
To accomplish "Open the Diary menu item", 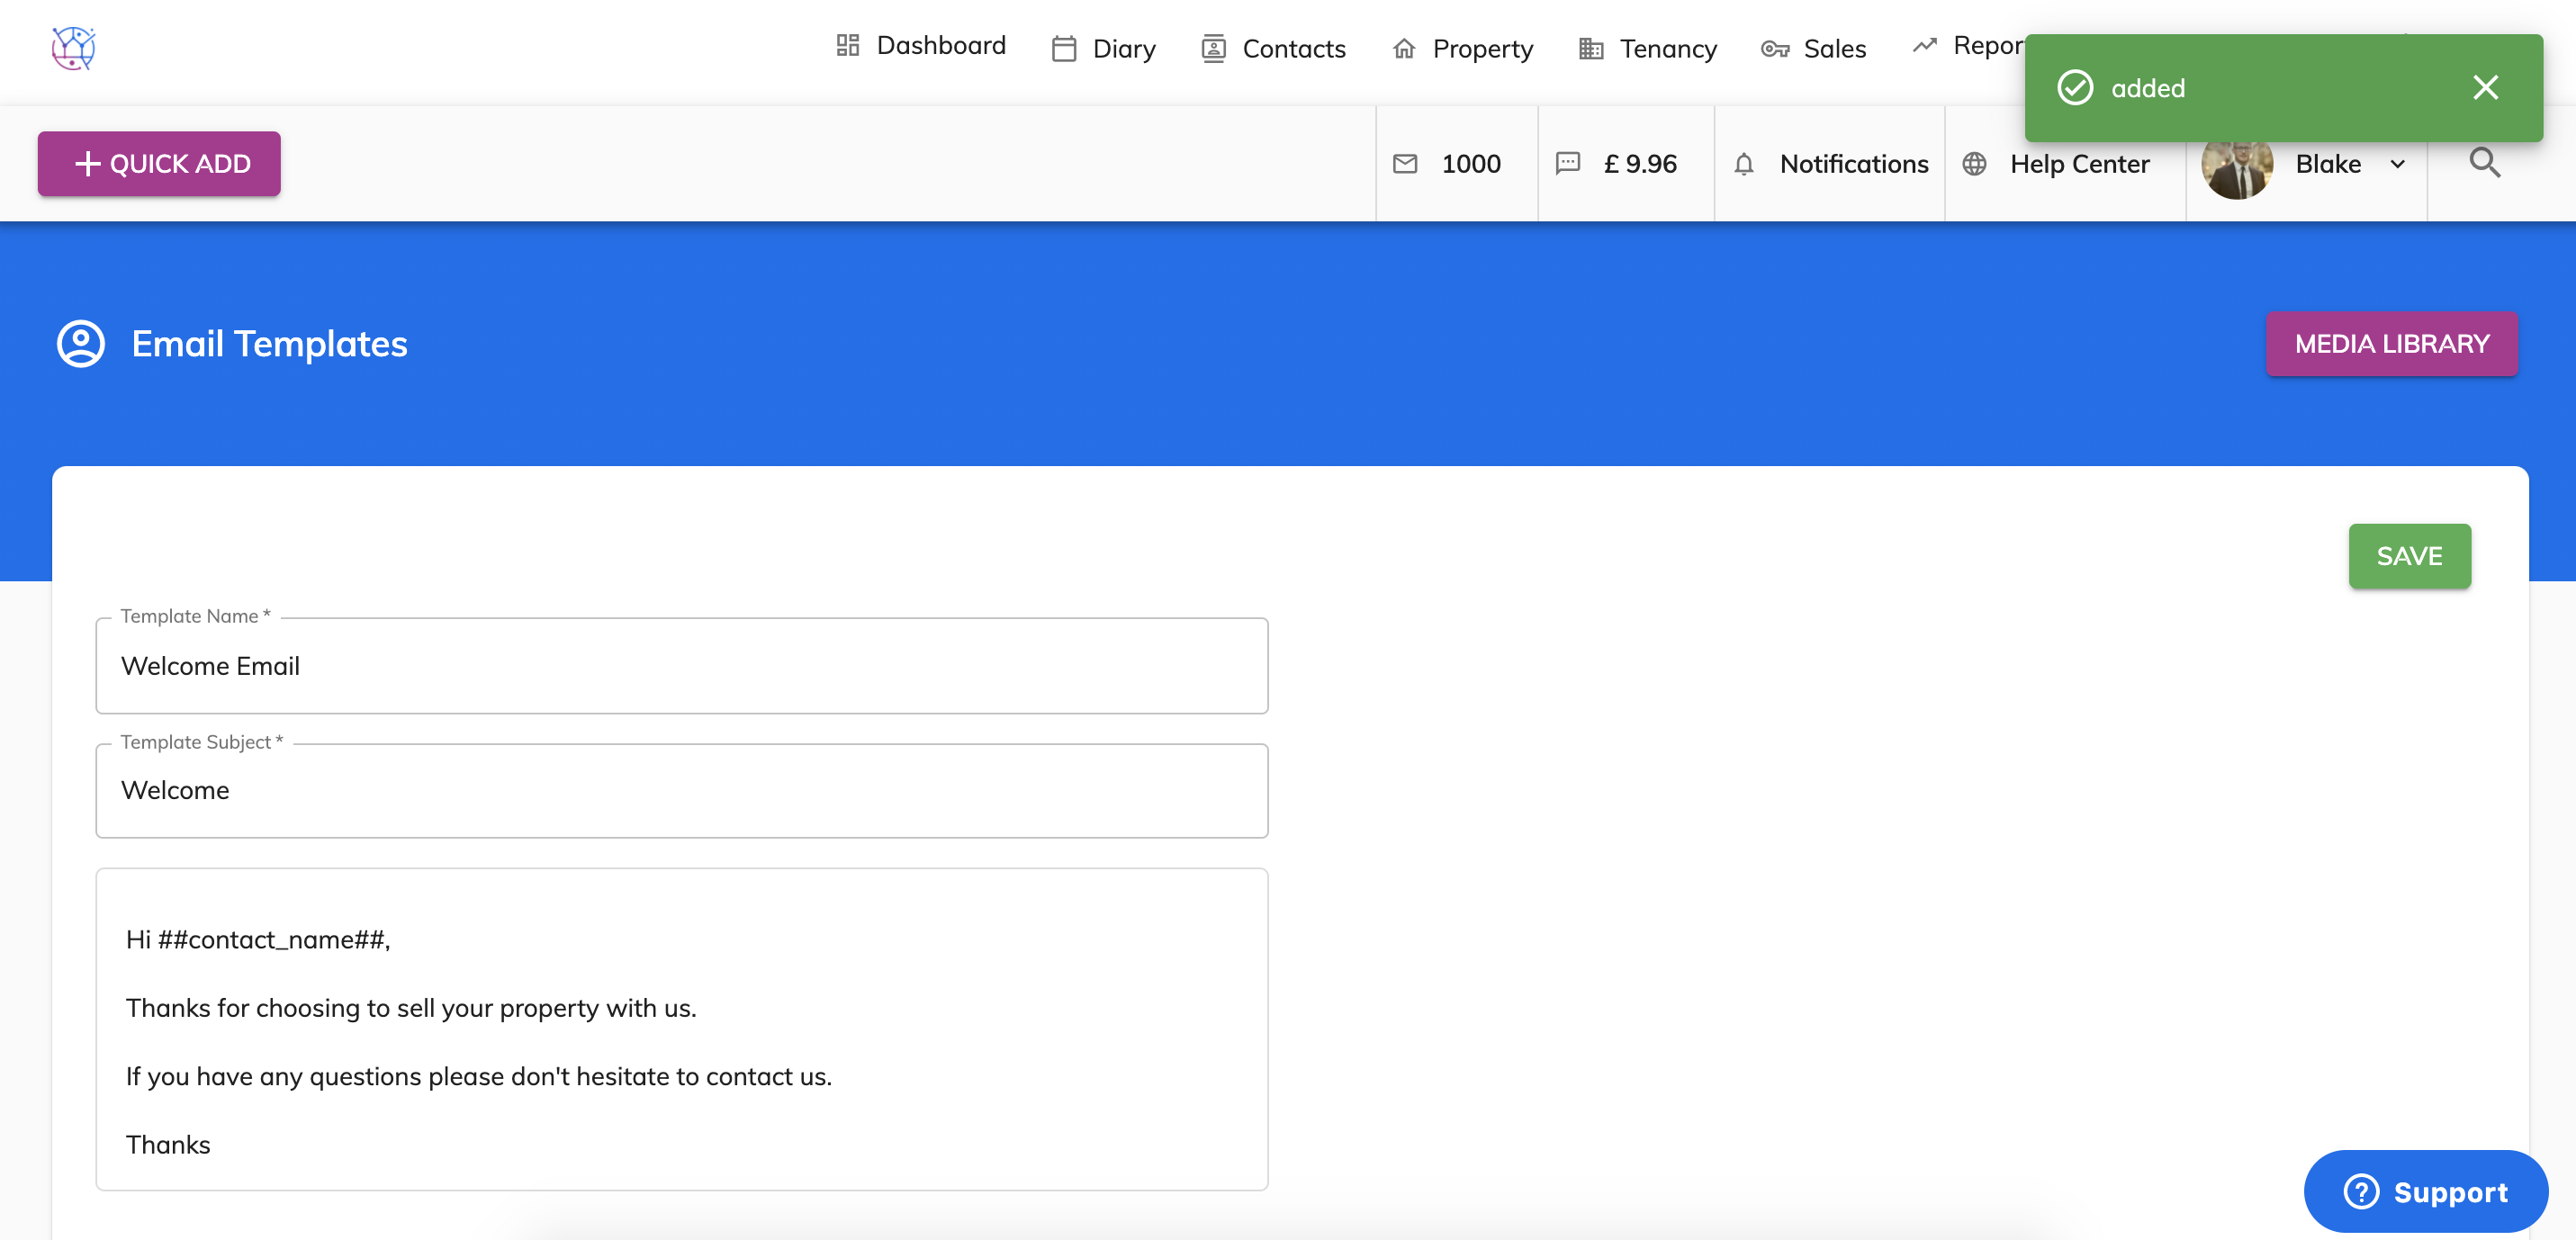I will click(1104, 49).
